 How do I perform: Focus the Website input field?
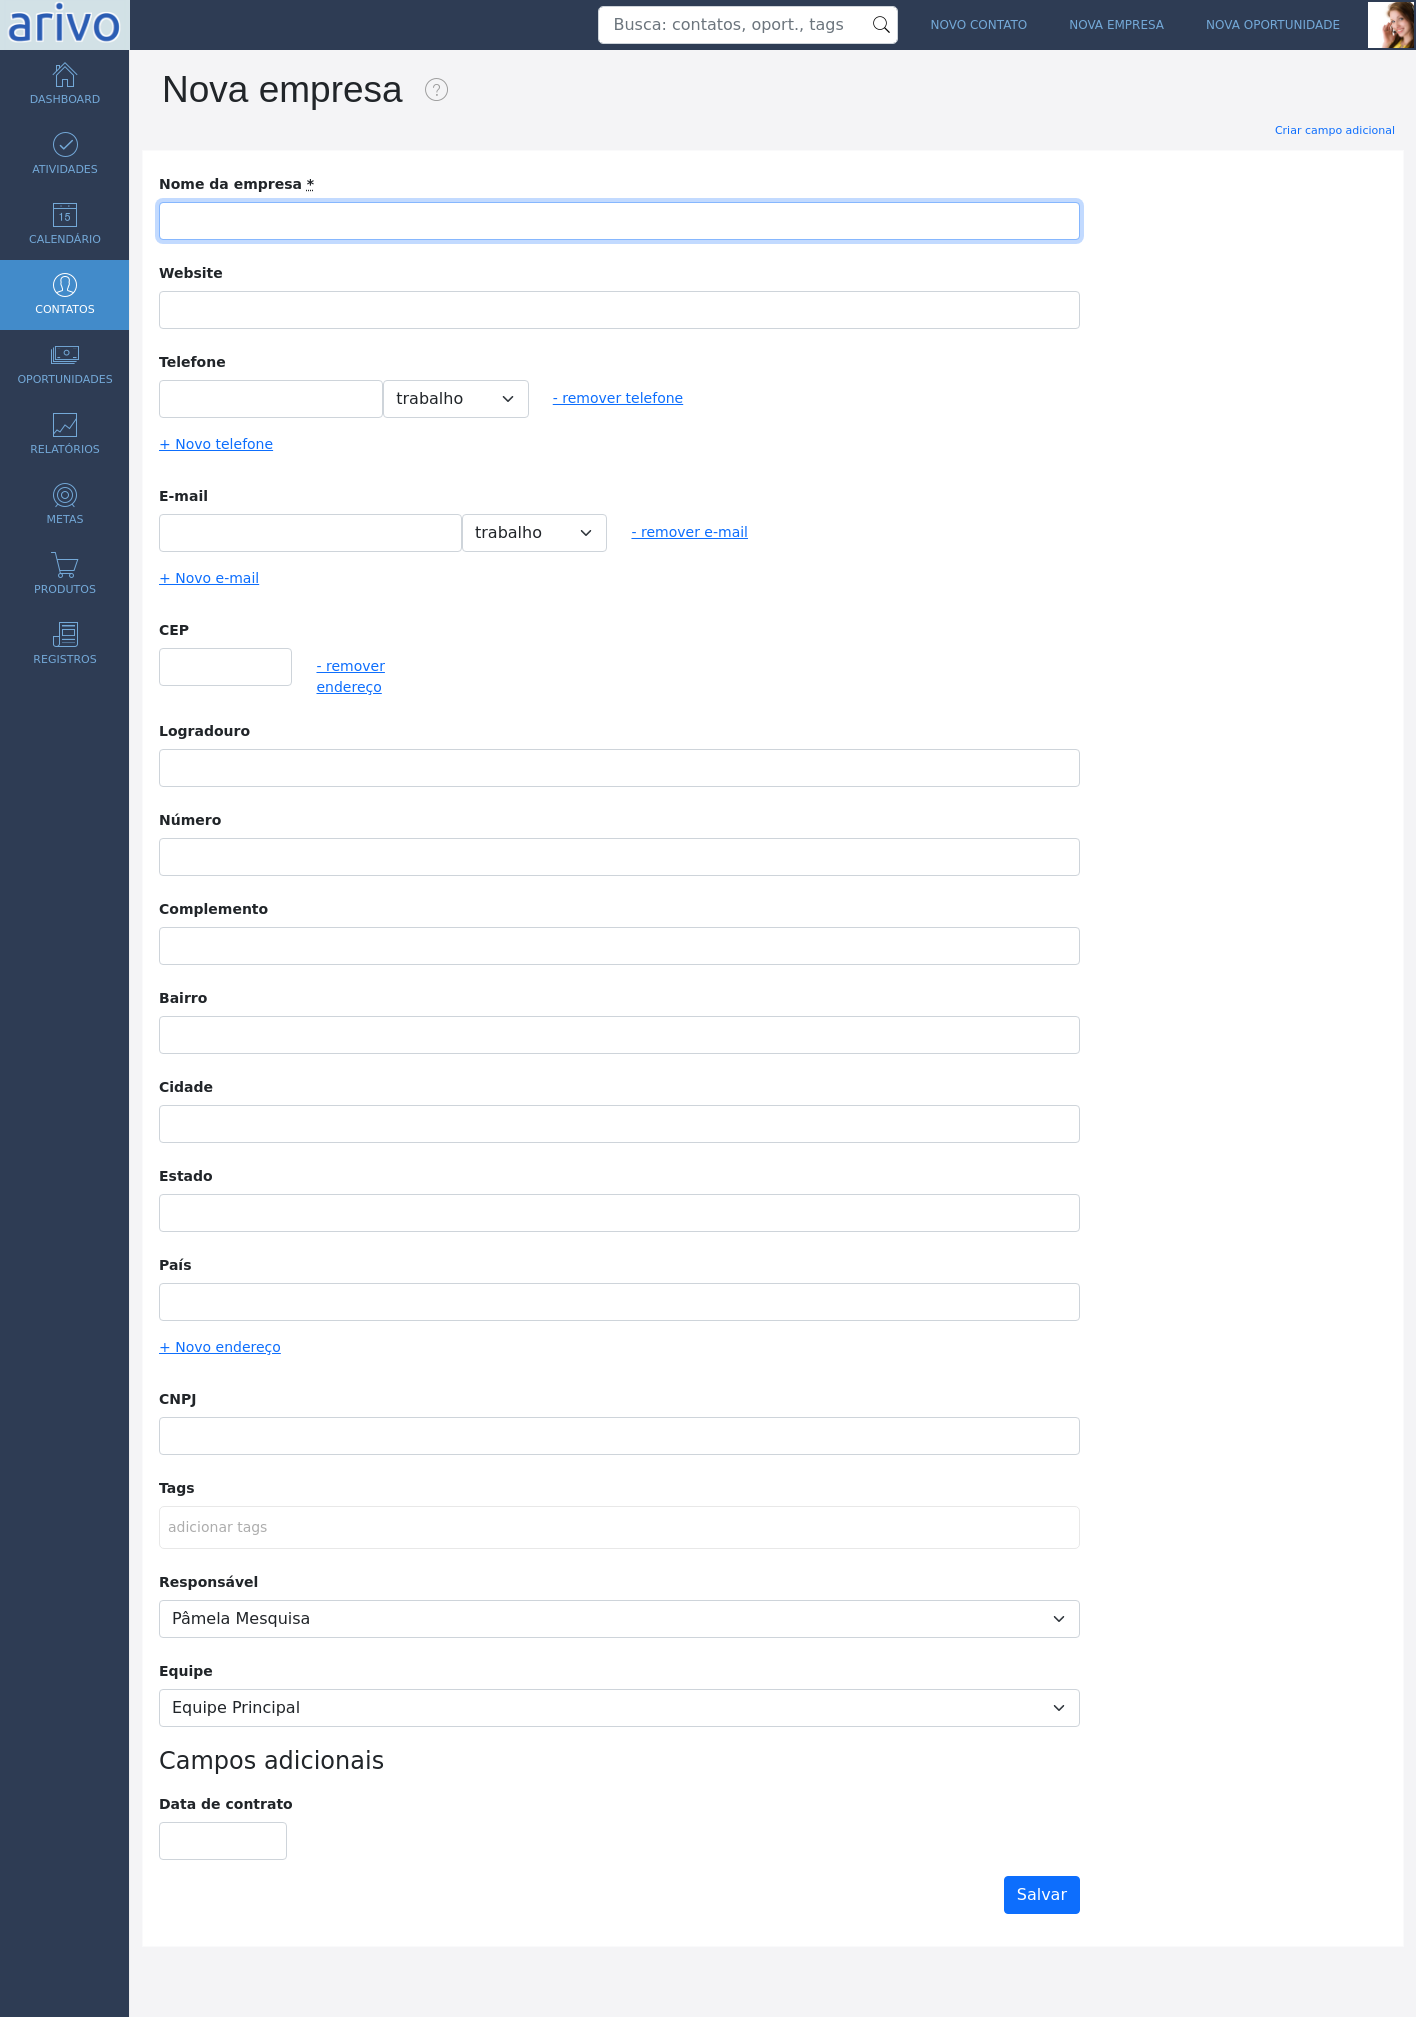click(619, 310)
